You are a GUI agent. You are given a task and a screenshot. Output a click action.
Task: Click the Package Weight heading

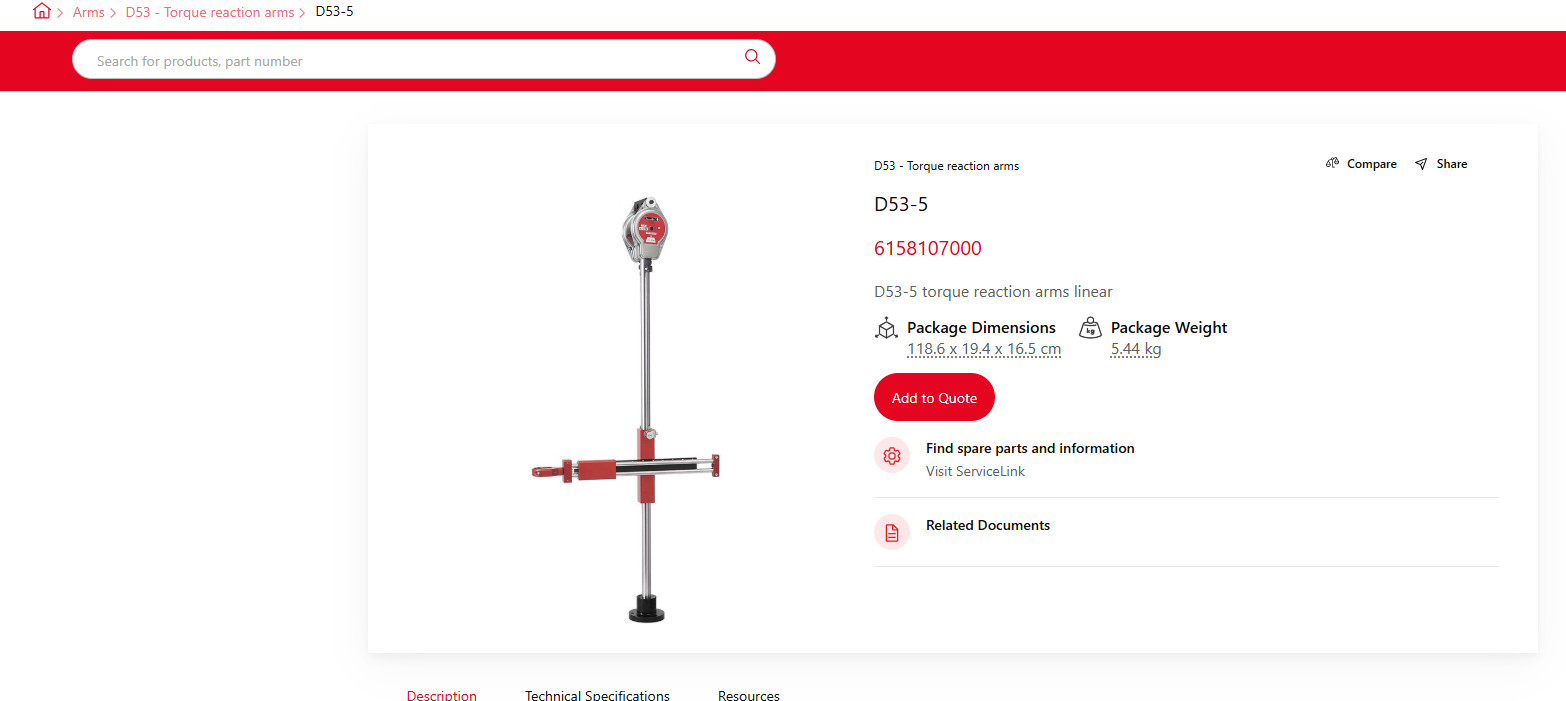click(1169, 327)
